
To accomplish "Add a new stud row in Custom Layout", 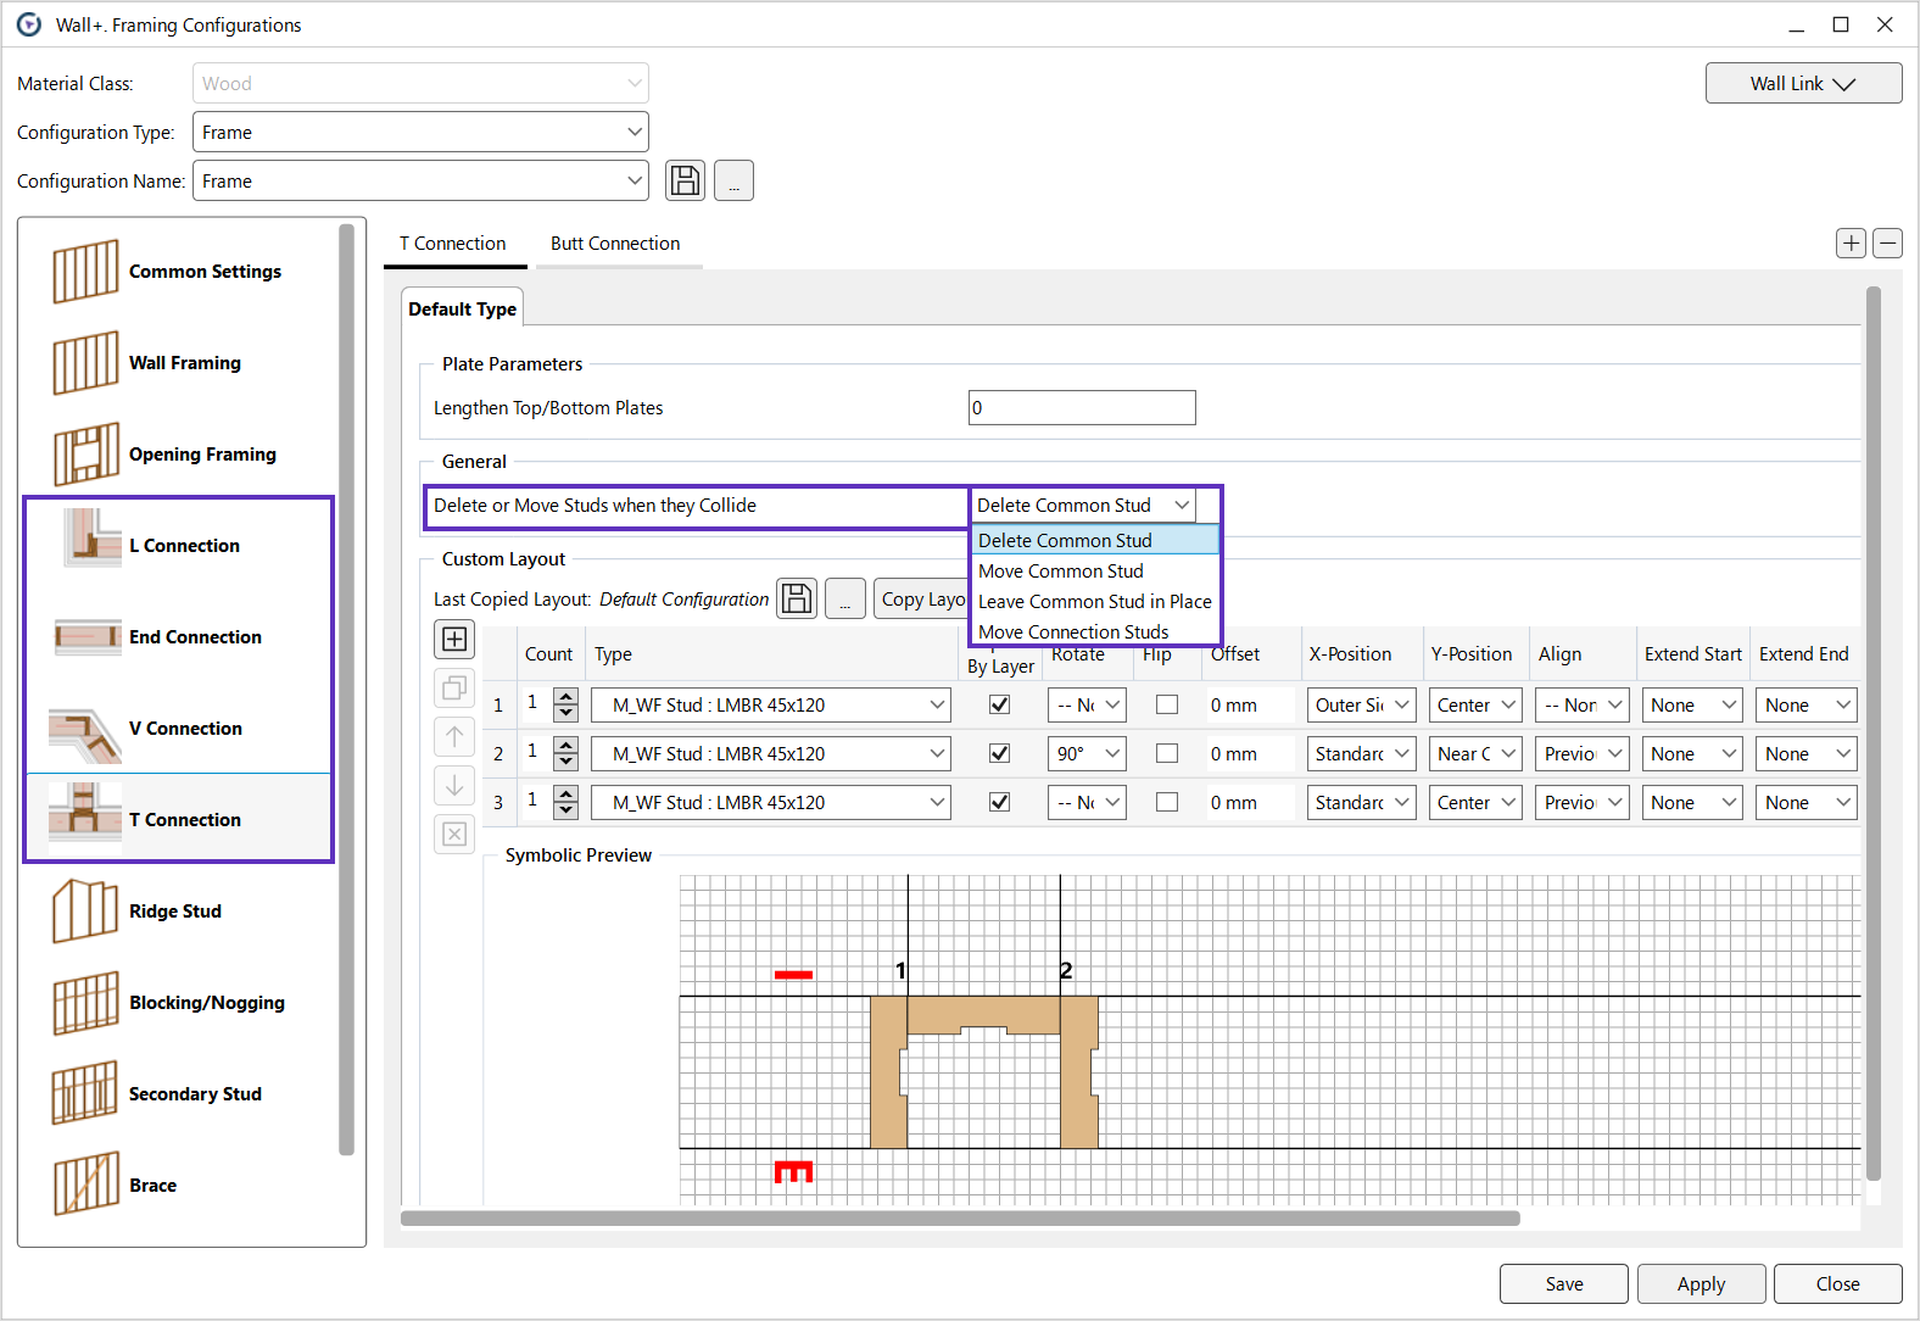I will tap(454, 639).
